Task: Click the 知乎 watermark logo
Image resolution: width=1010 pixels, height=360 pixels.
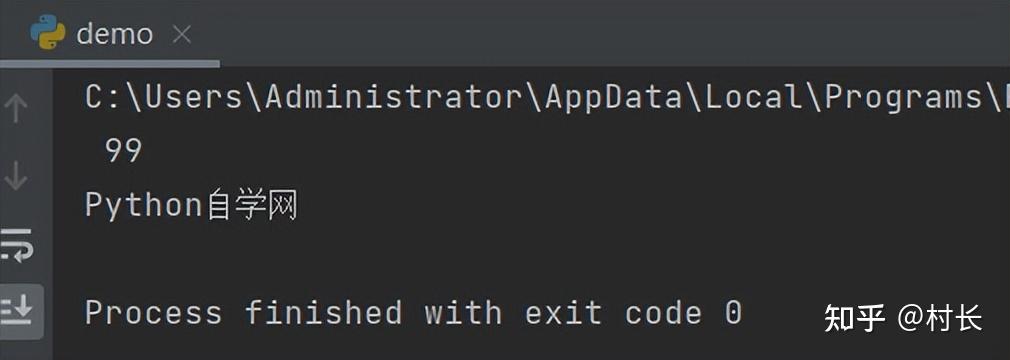Action: (854, 319)
